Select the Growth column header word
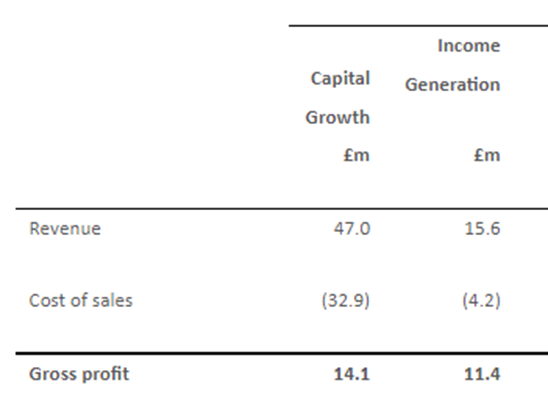Viewport: 548px width, 416px height. 338,117
